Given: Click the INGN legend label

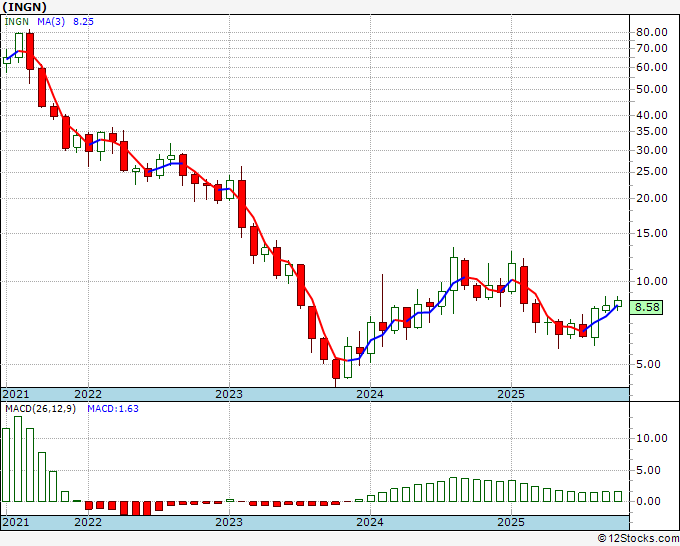Looking at the screenshot, I should 16,22.
